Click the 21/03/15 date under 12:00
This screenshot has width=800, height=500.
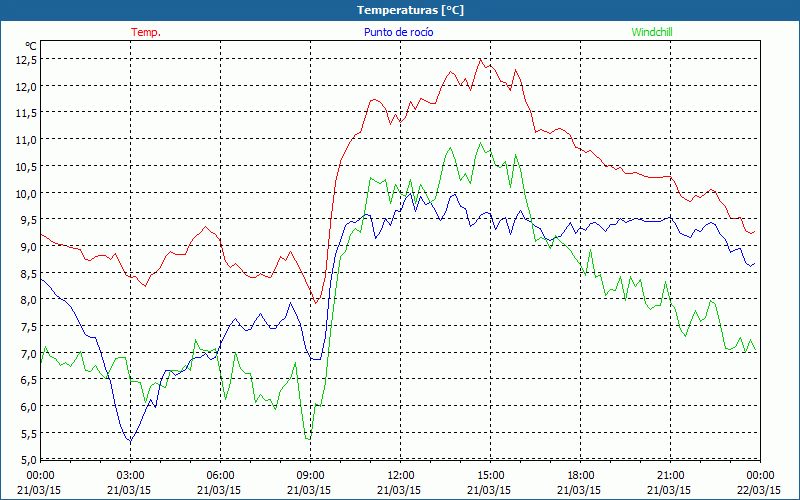click(399, 490)
